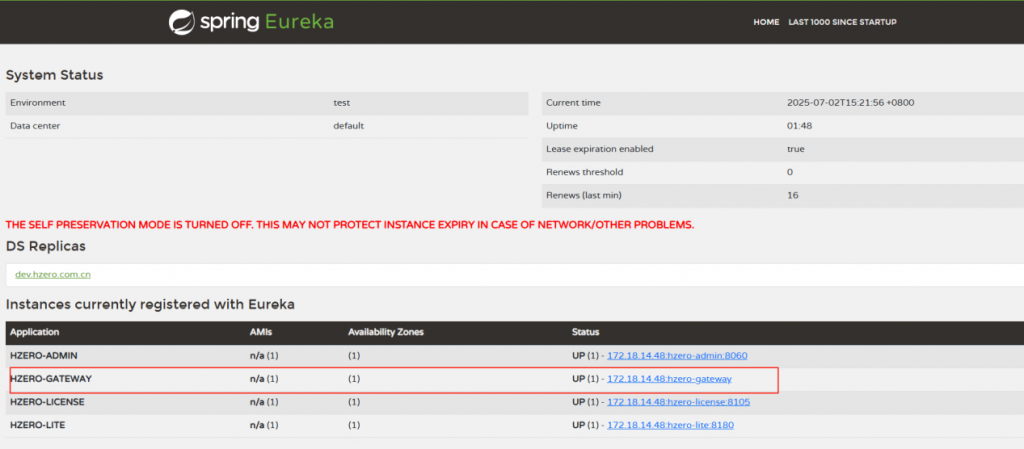Visit the hzero-lite:8180 instance link
This screenshot has width=1024, height=449.
(x=670, y=425)
